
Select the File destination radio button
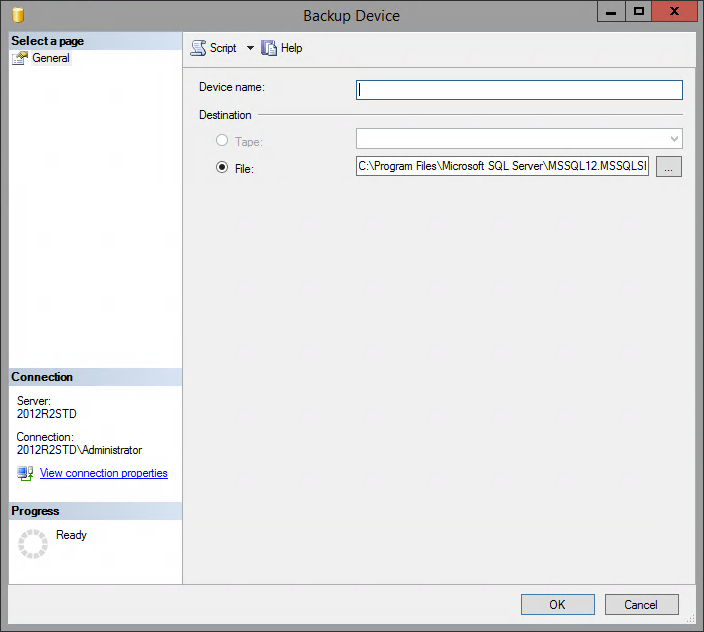[222, 168]
